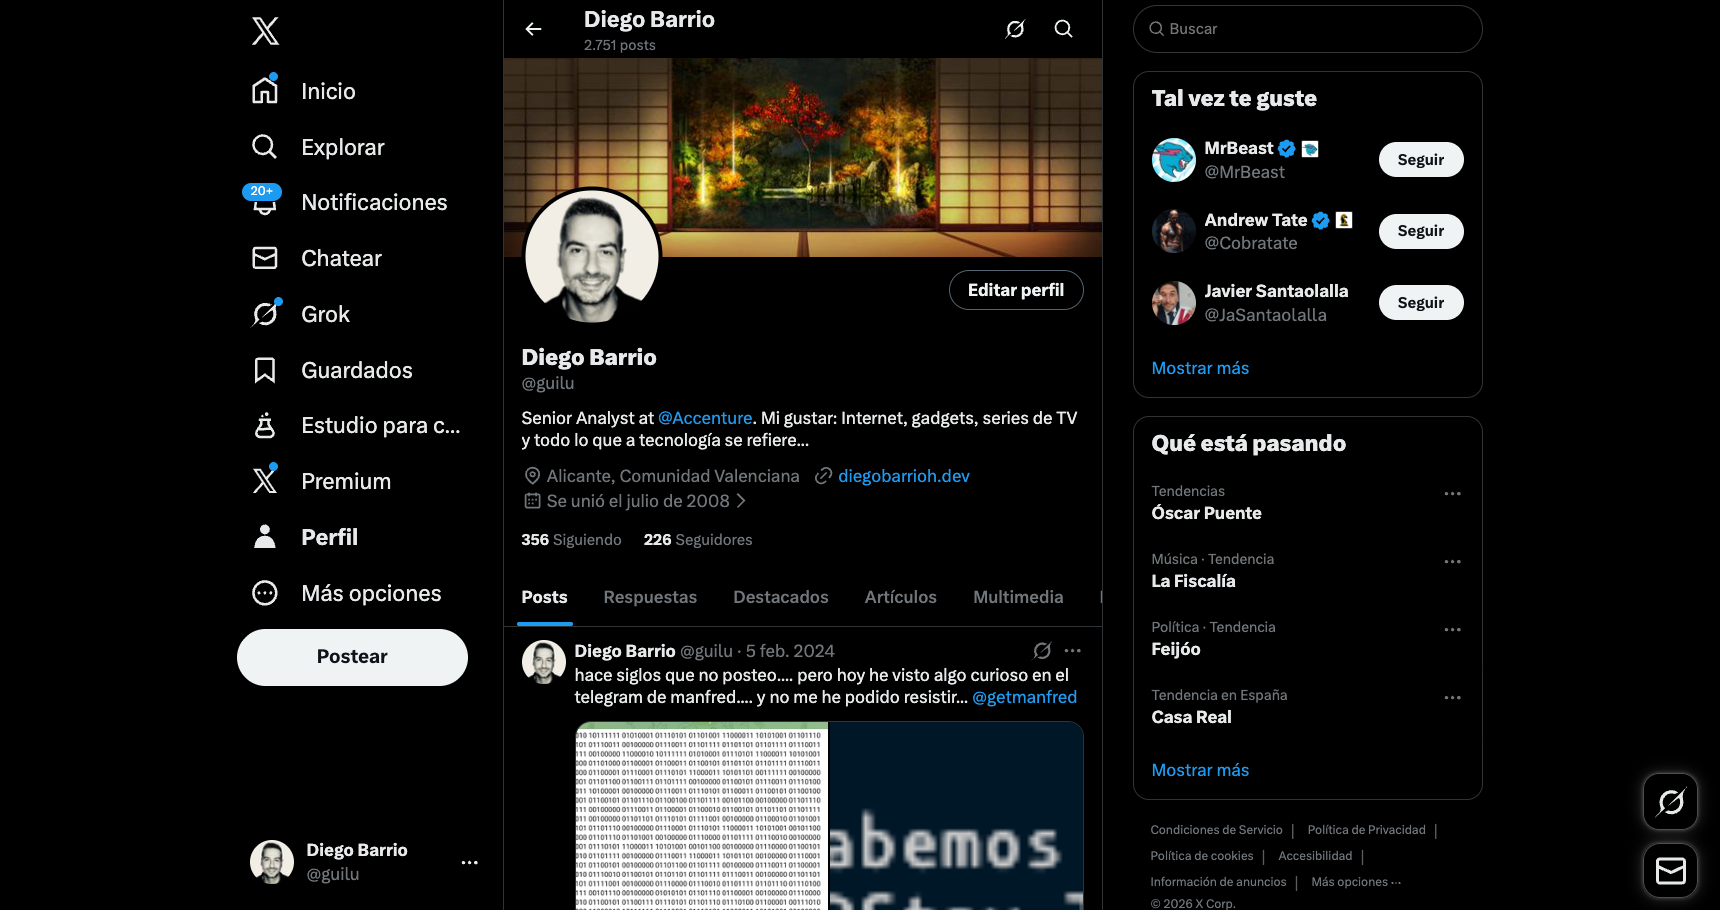Click the X logo at the top
Viewport: 1720px width, 910px height.
click(265, 31)
